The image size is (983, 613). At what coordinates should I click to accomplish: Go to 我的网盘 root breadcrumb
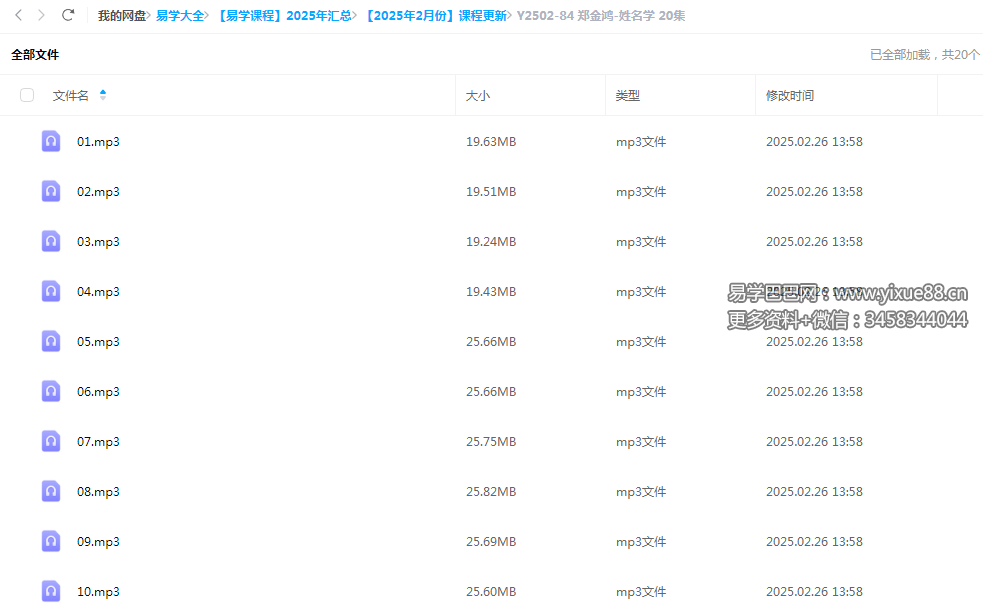tap(121, 16)
